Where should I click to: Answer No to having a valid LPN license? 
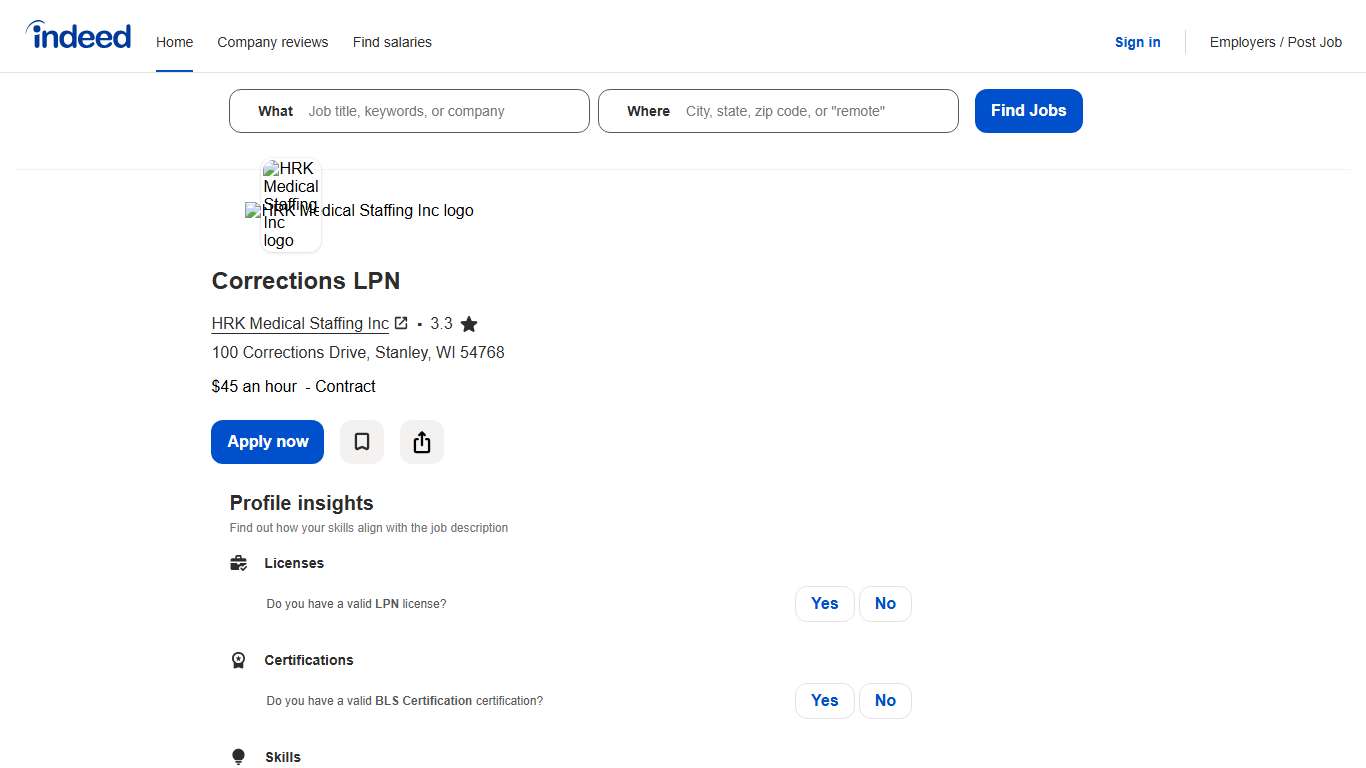pos(885,603)
